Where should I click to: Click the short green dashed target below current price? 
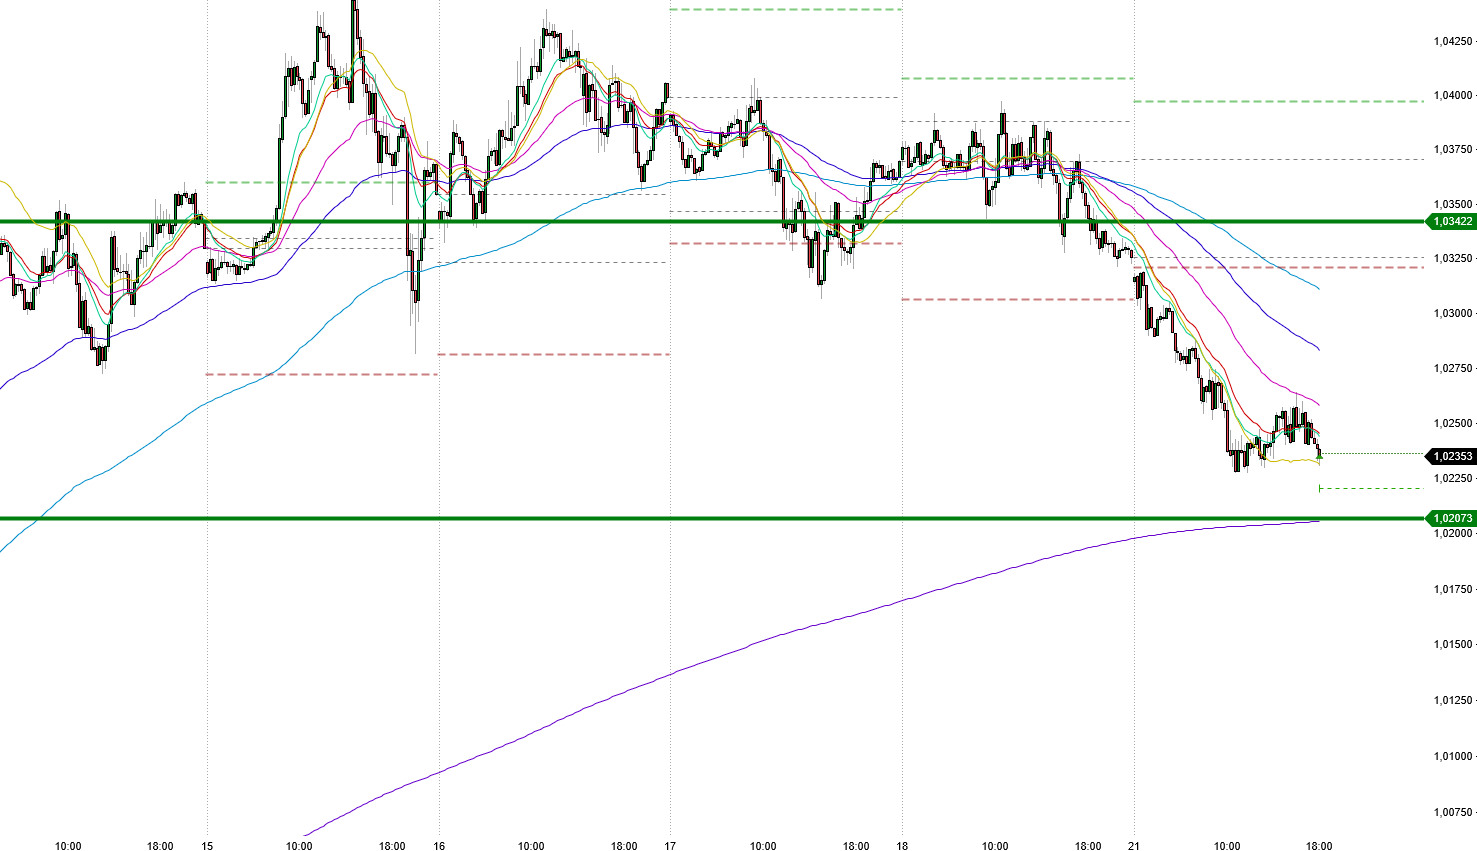click(x=1370, y=489)
